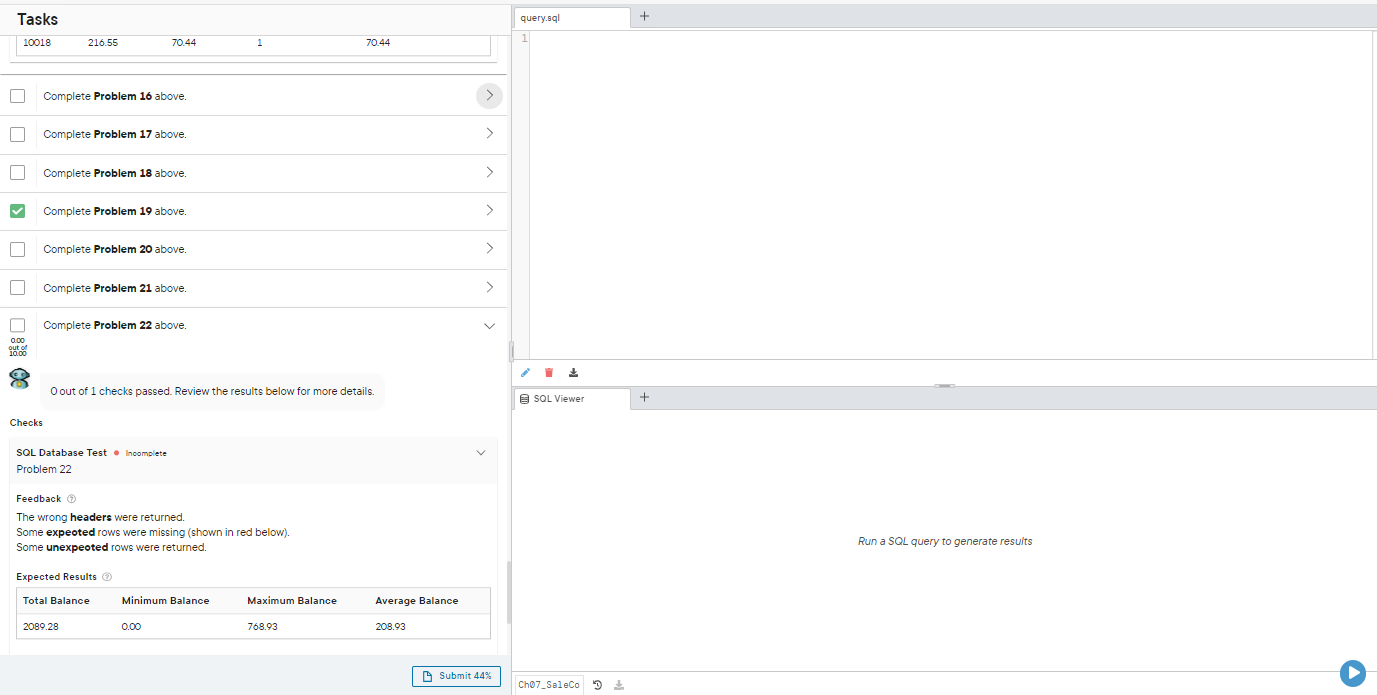Viewport: 1377px width, 695px height.
Task: Click the Submit 44% button
Action: coord(456,676)
